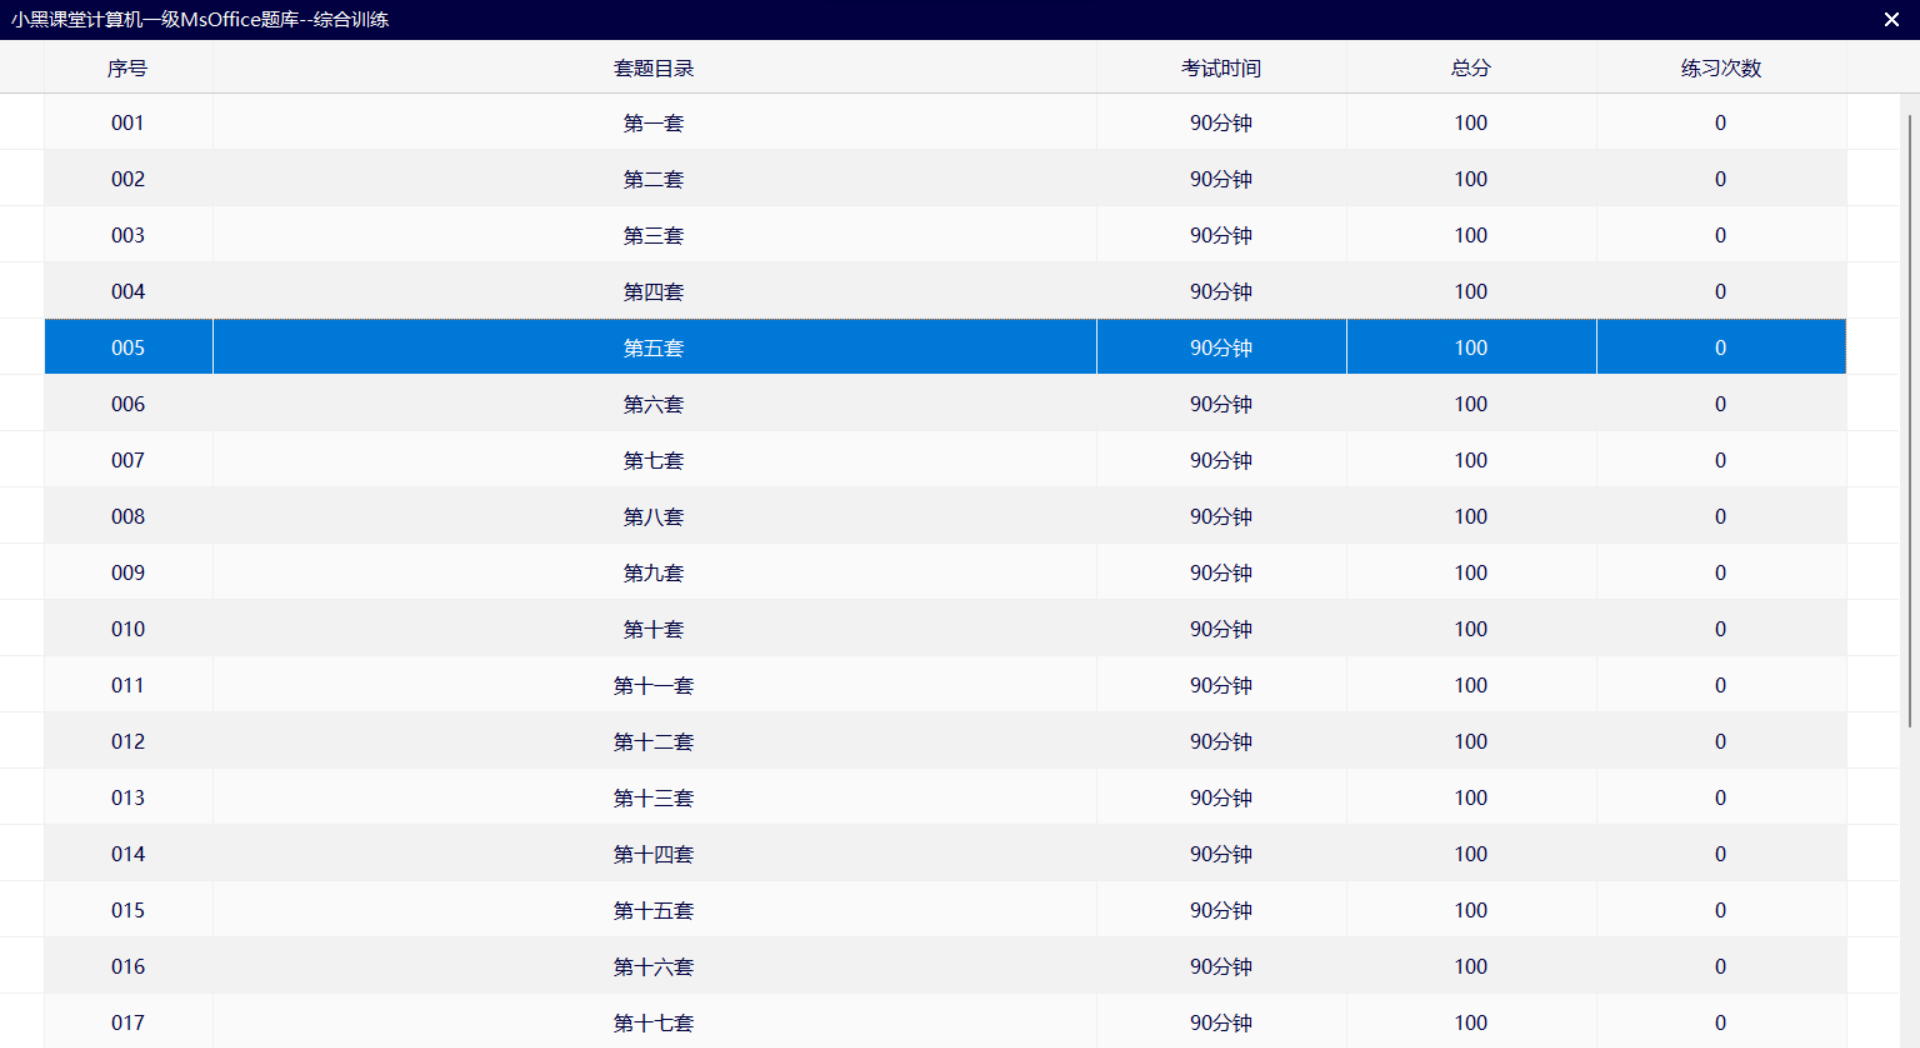Image resolution: width=1920 pixels, height=1048 pixels.
Task: Choose exam set 第三套
Action: point(653,235)
